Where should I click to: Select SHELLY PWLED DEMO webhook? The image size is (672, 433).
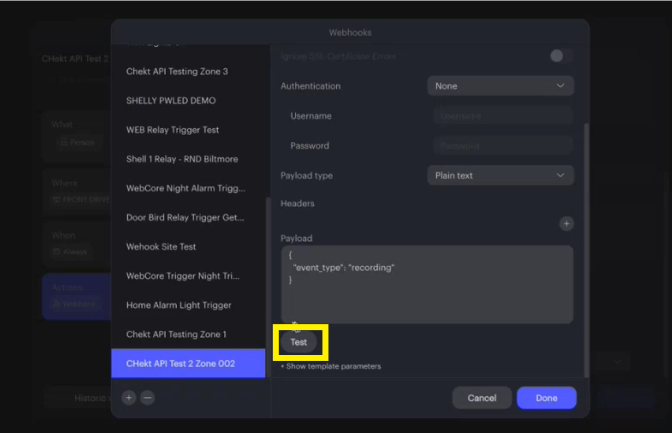[171, 101]
